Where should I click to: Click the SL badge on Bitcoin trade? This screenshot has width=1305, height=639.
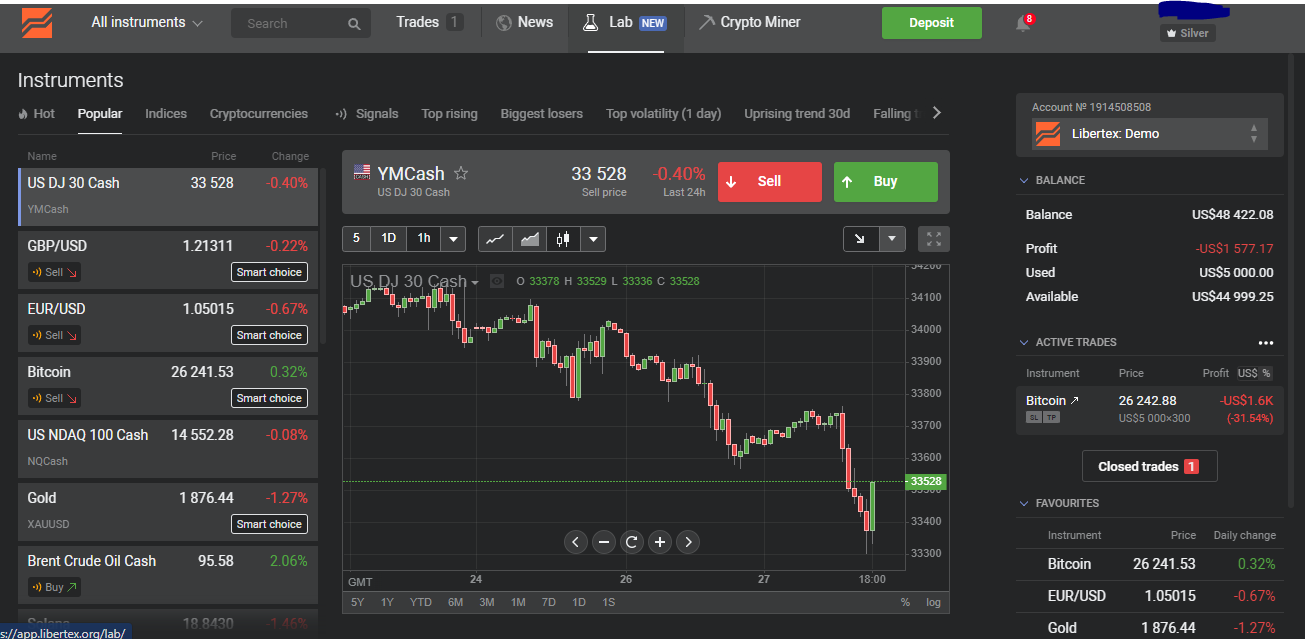pyautogui.click(x=1034, y=418)
